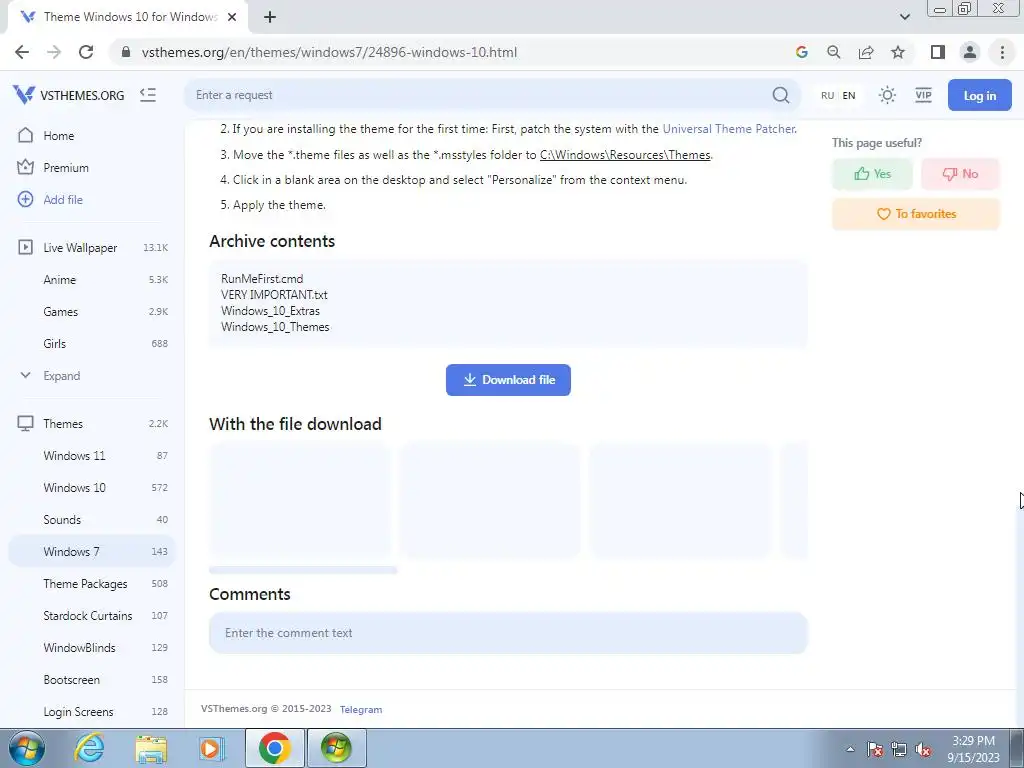Open the Bootscreen category
The image size is (1024, 768).
click(92, 679)
